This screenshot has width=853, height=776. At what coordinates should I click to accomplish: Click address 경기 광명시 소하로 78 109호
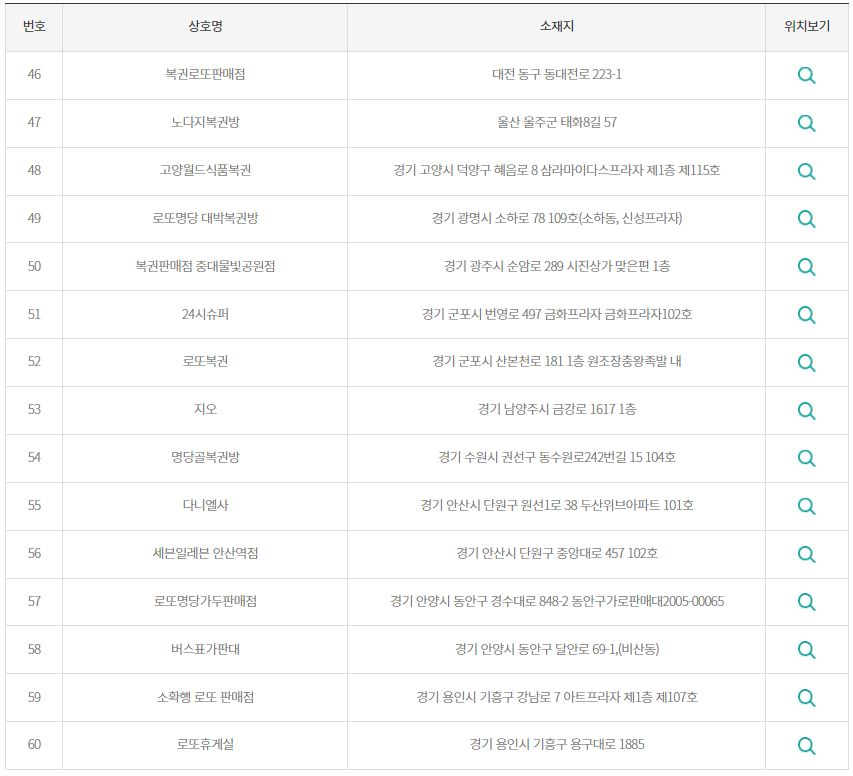pyautogui.click(x=557, y=218)
